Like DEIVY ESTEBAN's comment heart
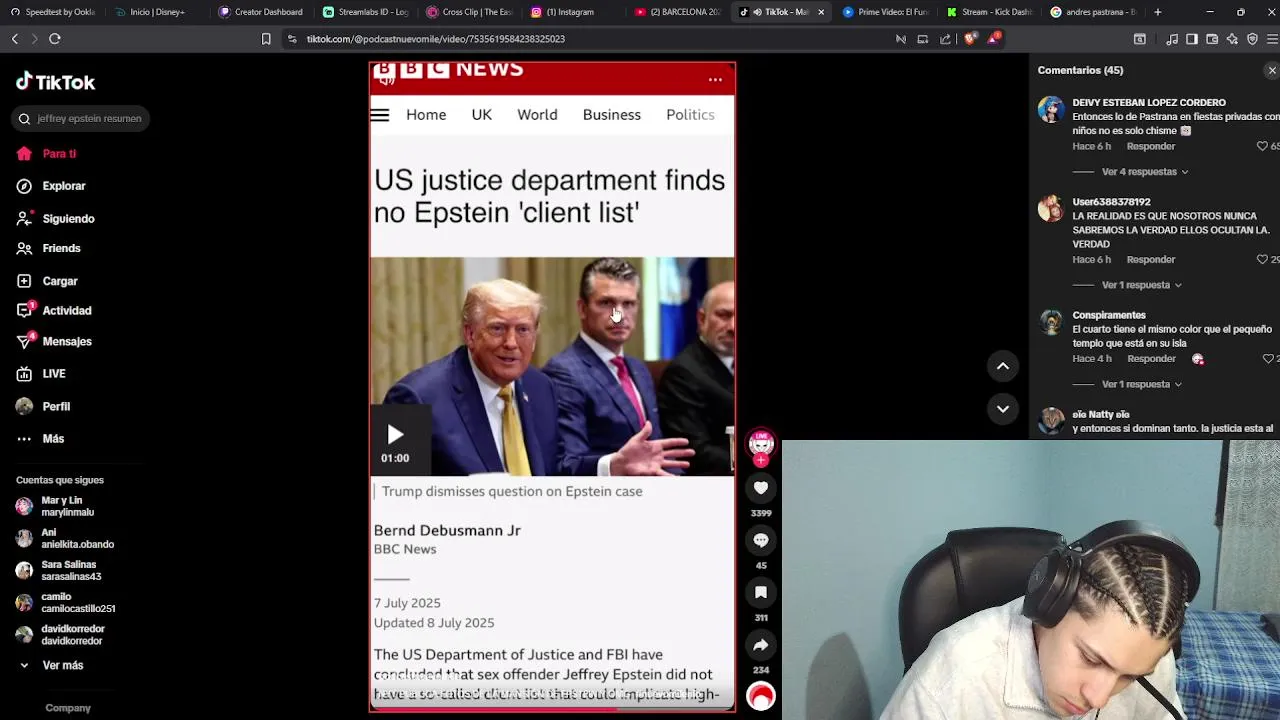Screen dimensions: 1280x720 pyautogui.click(x=1262, y=146)
